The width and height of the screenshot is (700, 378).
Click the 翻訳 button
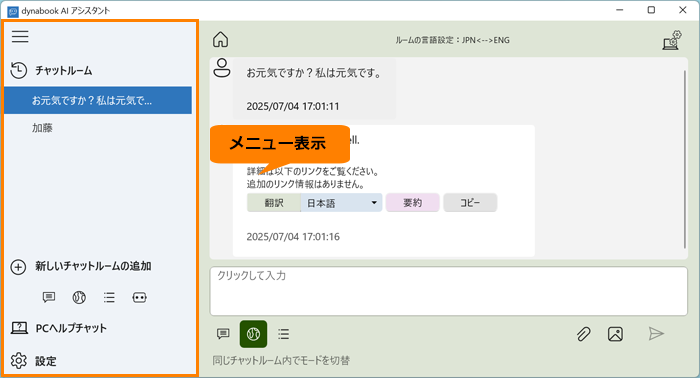click(274, 203)
